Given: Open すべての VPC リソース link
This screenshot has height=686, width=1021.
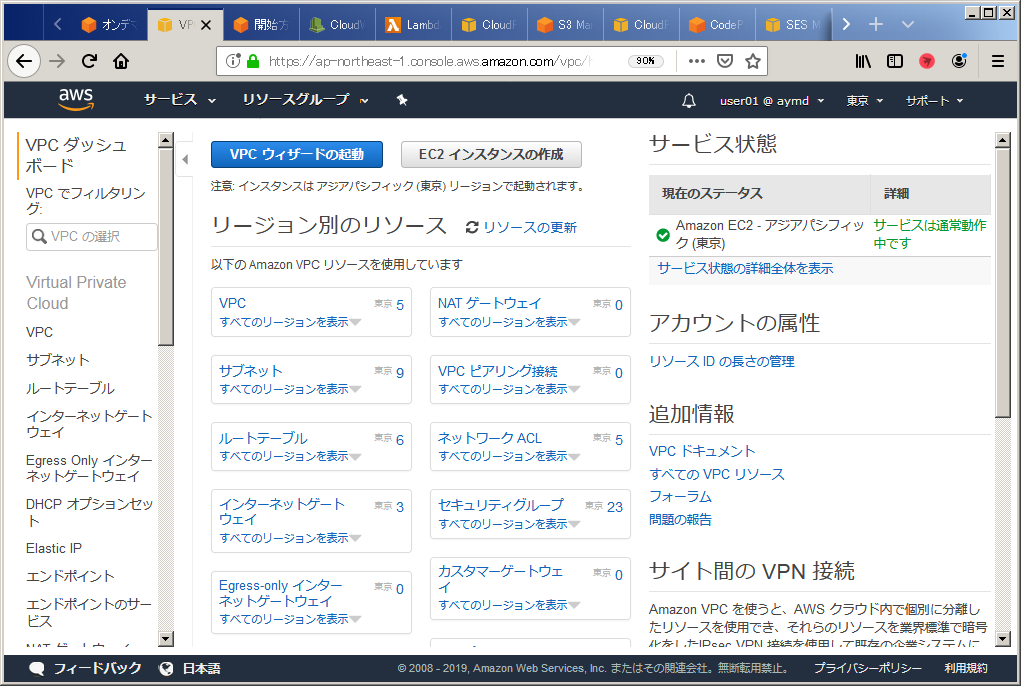Looking at the screenshot, I should click(717, 474).
